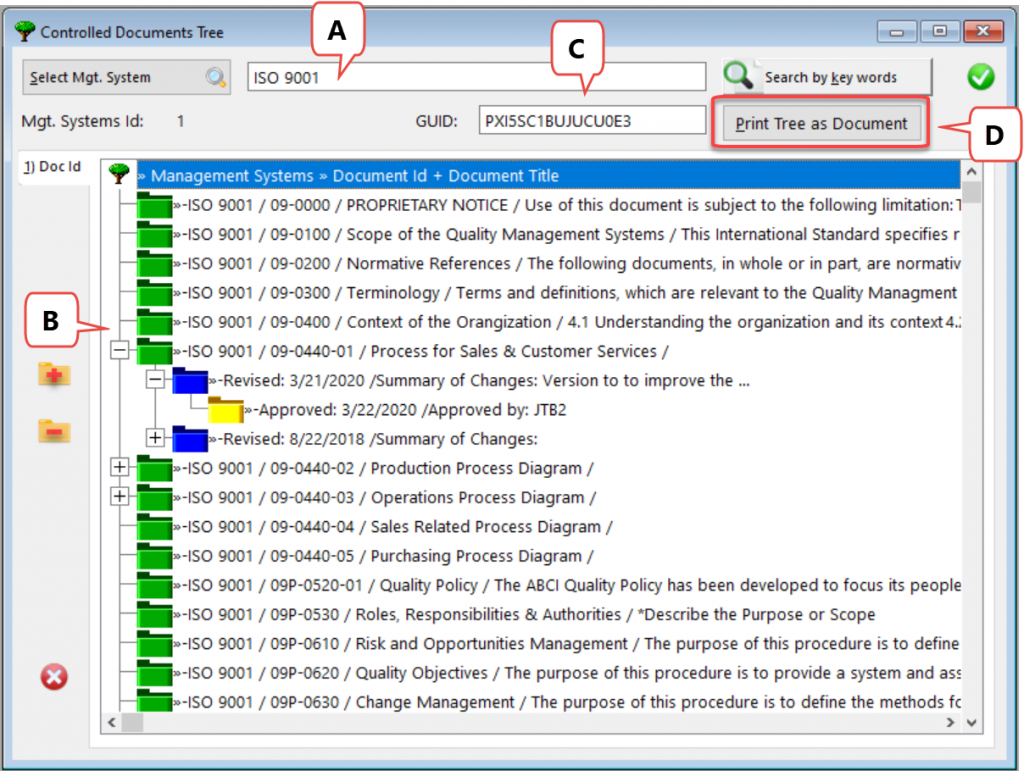Image resolution: width=1024 pixels, height=771 pixels.
Task: Select row 09P-0520-01 Quality Policy
Action: point(568,586)
